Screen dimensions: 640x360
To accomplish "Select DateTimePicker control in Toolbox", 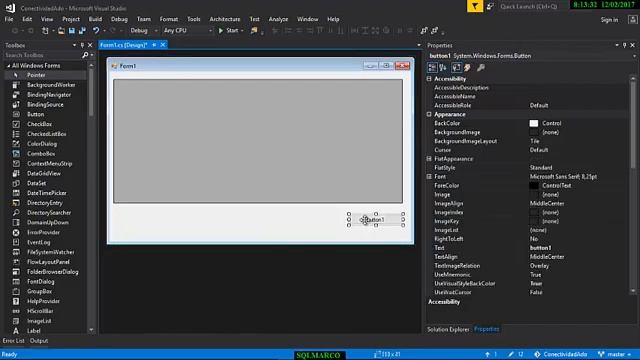I will point(46,193).
